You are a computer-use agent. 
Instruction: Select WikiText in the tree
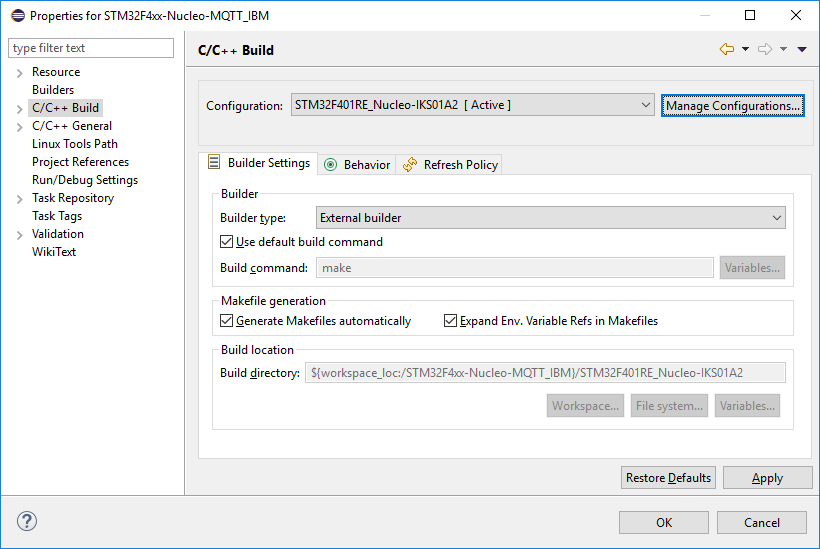[x=54, y=252]
